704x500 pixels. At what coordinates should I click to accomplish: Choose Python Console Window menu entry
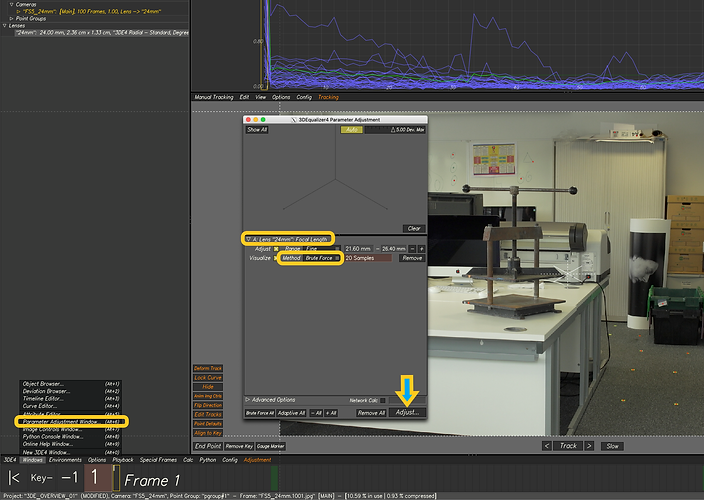point(70,437)
